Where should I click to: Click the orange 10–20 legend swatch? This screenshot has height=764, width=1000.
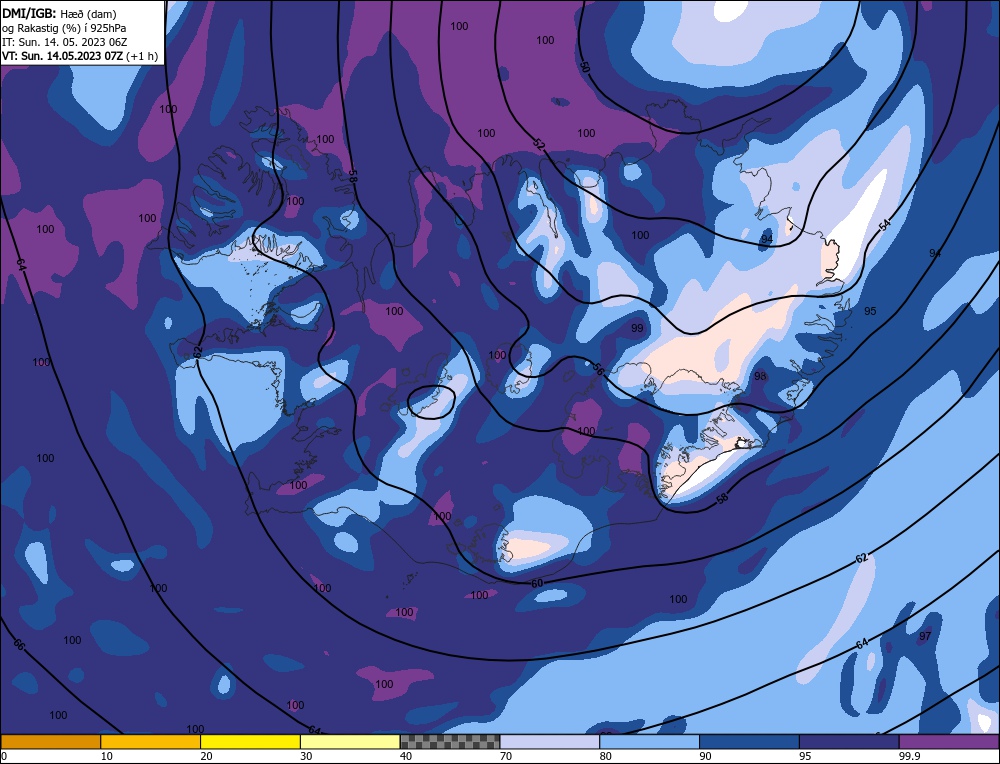click(151, 741)
